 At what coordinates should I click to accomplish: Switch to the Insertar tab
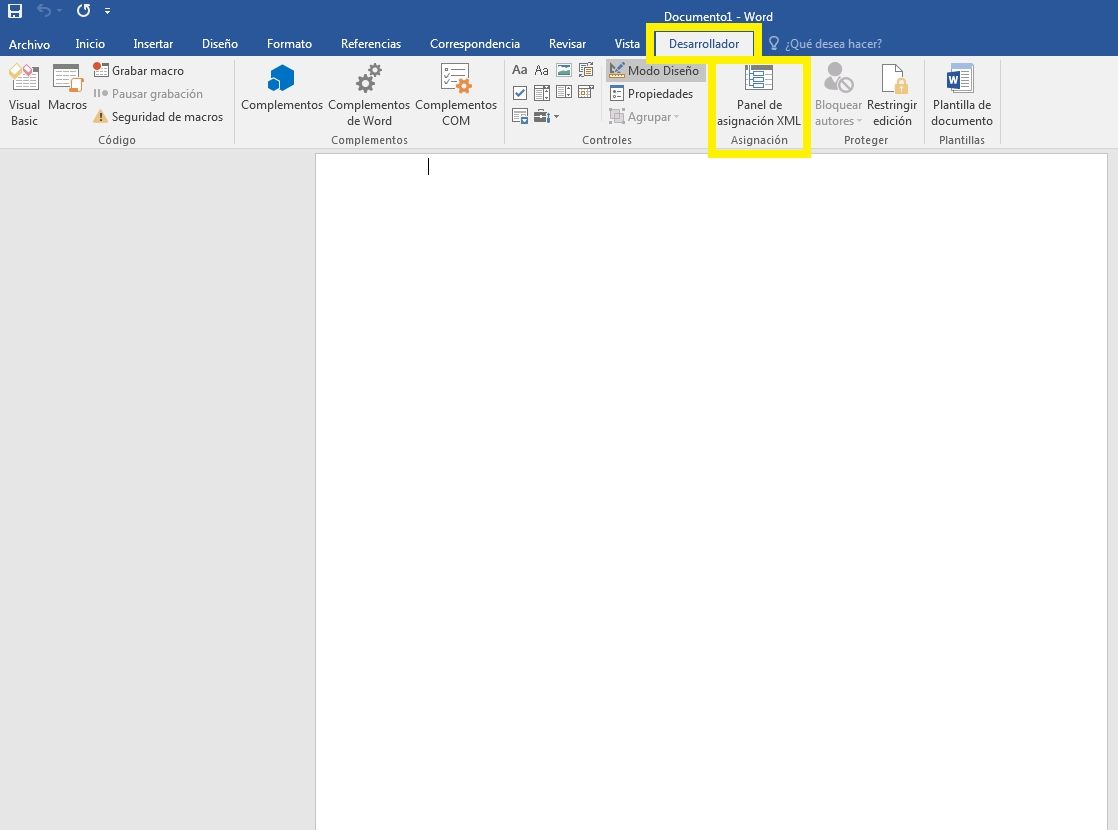point(153,44)
